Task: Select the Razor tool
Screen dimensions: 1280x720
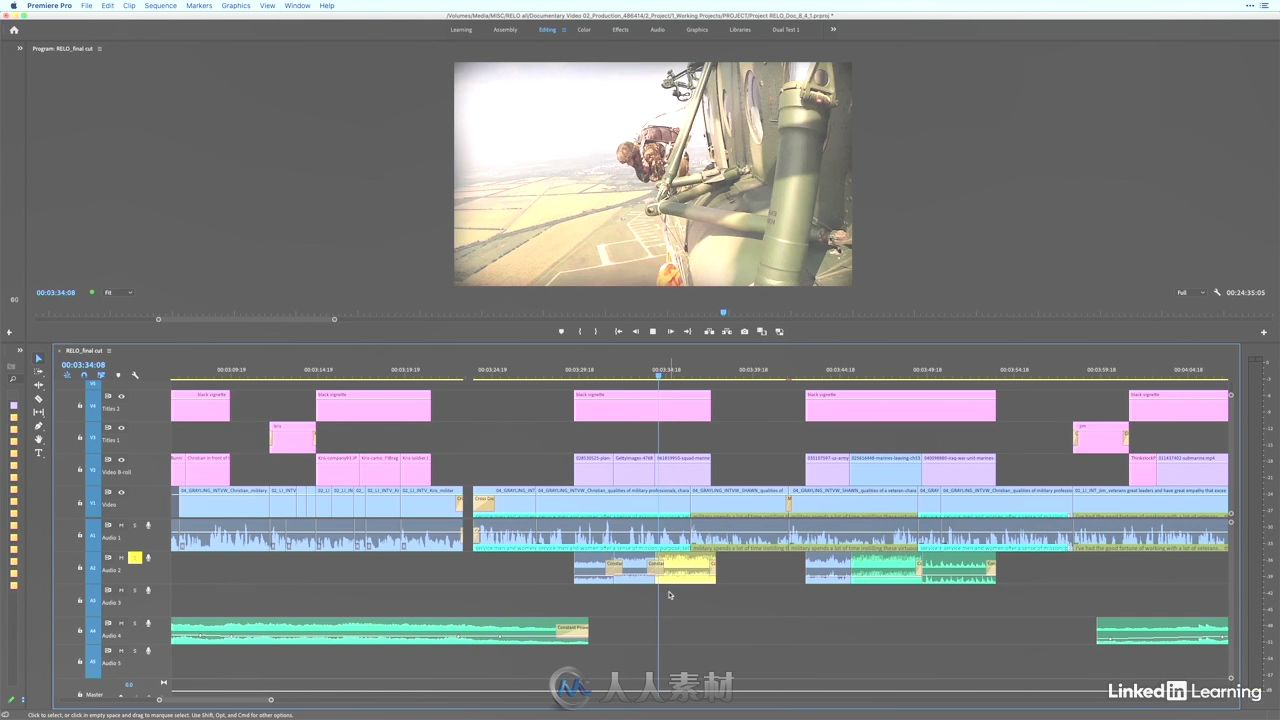Action: click(39, 399)
